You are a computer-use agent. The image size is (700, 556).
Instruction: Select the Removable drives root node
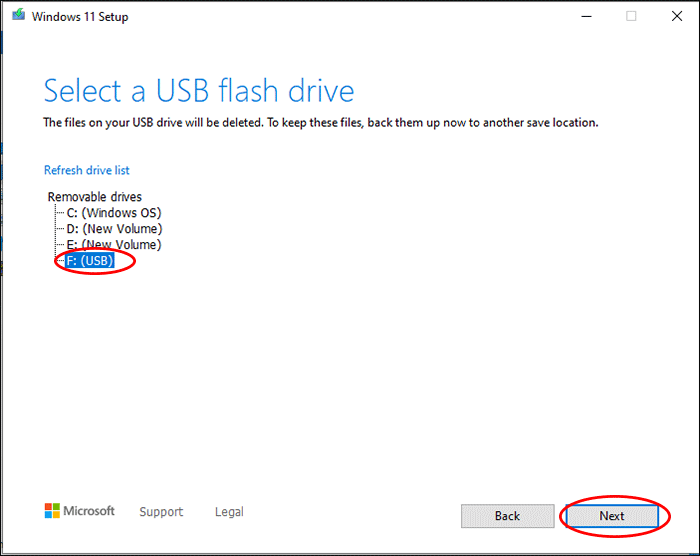click(95, 197)
